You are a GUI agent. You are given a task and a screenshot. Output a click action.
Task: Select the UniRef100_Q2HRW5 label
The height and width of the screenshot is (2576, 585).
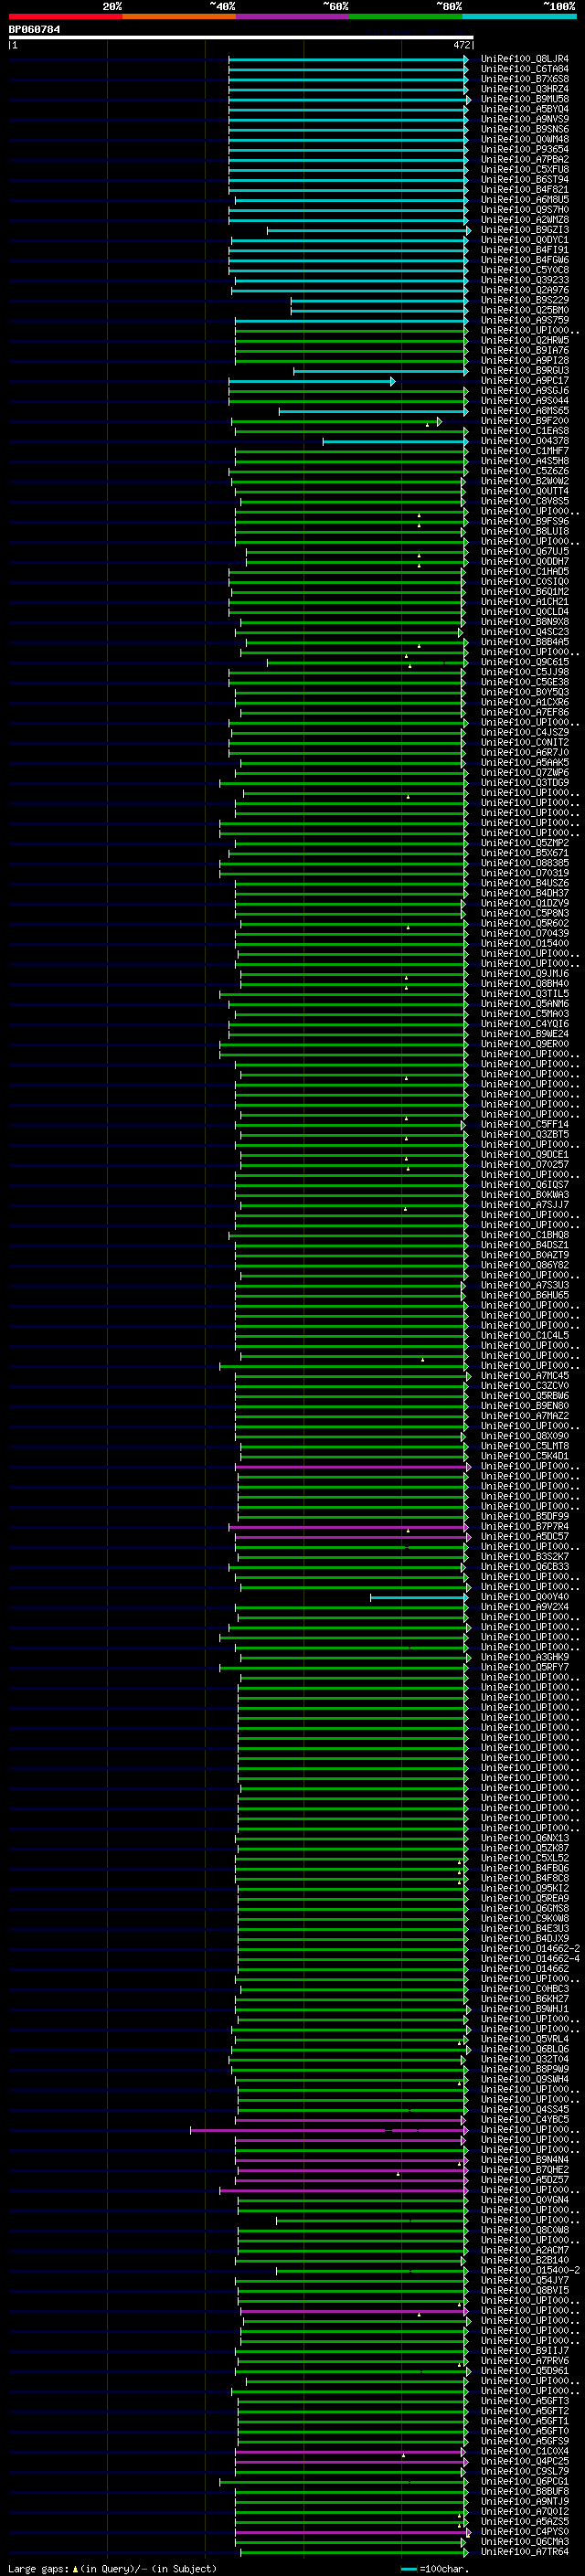(x=524, y=341)
